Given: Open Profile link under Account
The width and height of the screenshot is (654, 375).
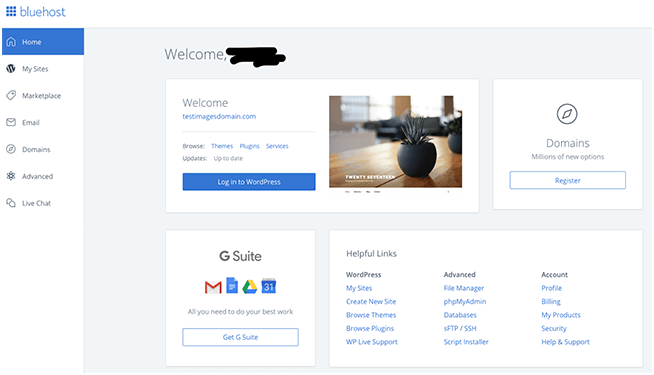Looking at the screenshot, I should point(551,288).
